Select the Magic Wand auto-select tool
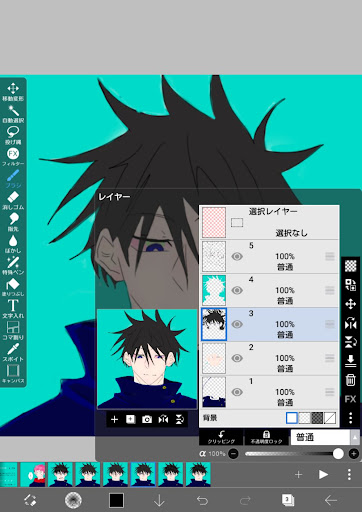 coord(13,114)
